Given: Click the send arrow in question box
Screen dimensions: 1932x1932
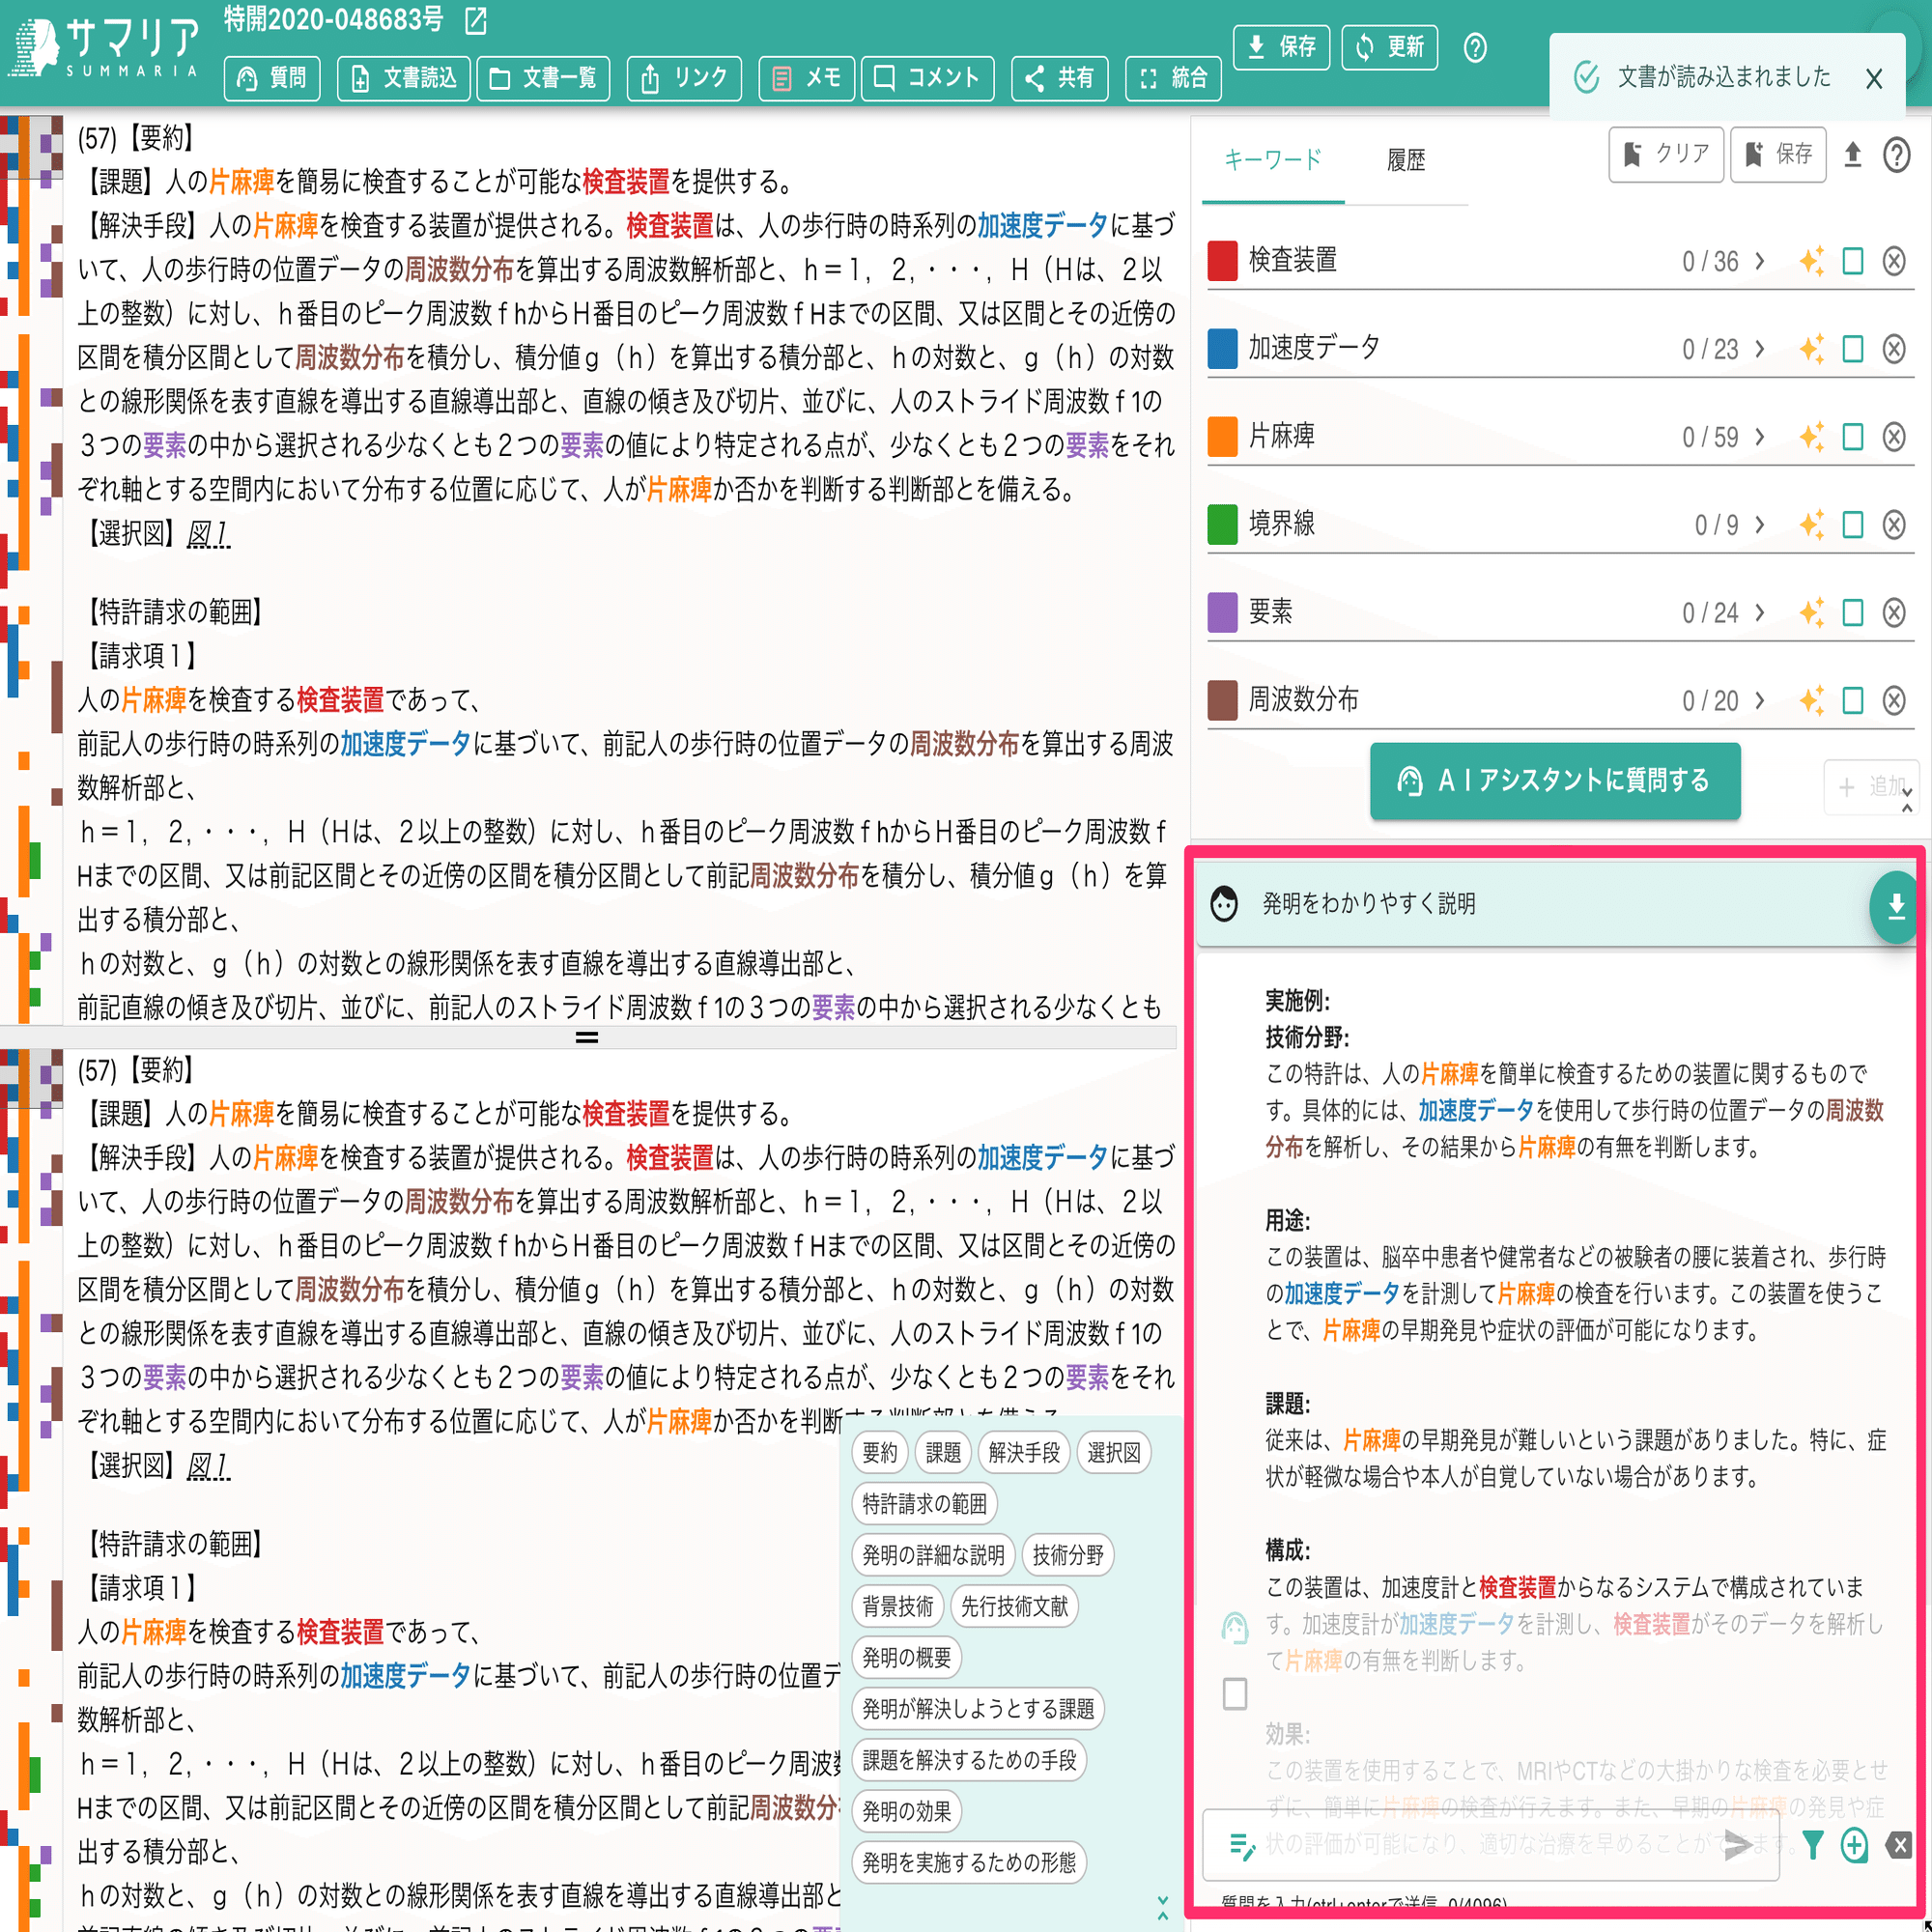Looking at the screenshot, I should tap(1739, 1845).
